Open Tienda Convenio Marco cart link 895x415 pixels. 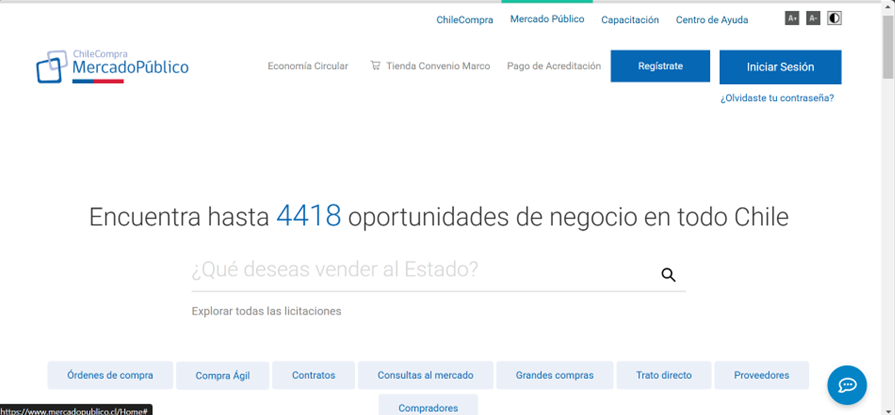pos(430,66)
